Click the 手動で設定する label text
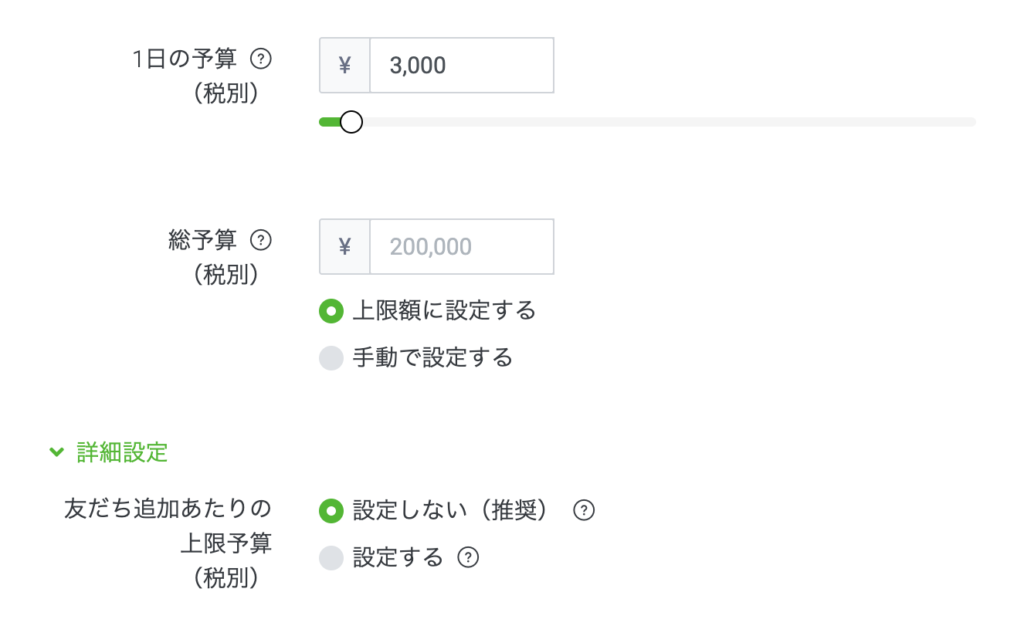Viewport: 1024px width, 636px height. (x=432, y=358)
